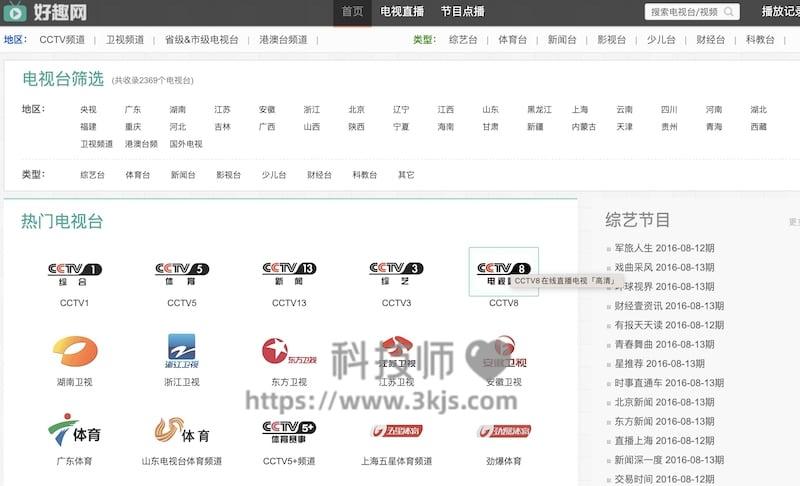This screenshot has width=800, height=486.
Task: Open the 劲爆体育 channel logo
Action: [504, 431]
